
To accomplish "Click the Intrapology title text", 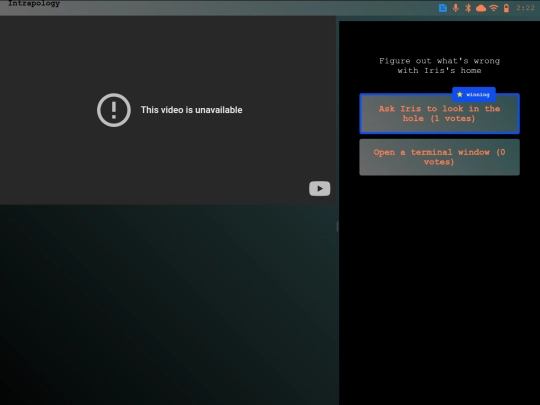I will [x=34, y=4].
